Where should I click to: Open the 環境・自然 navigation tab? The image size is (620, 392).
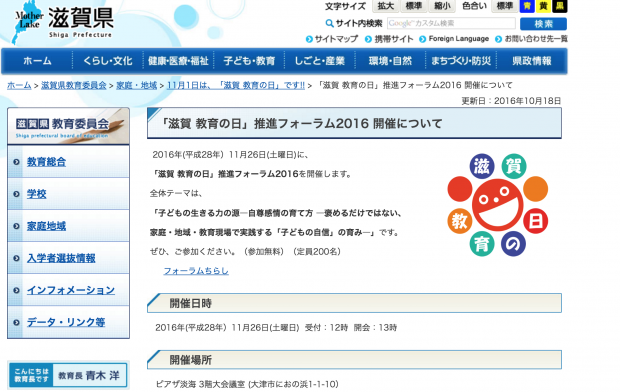390,61
